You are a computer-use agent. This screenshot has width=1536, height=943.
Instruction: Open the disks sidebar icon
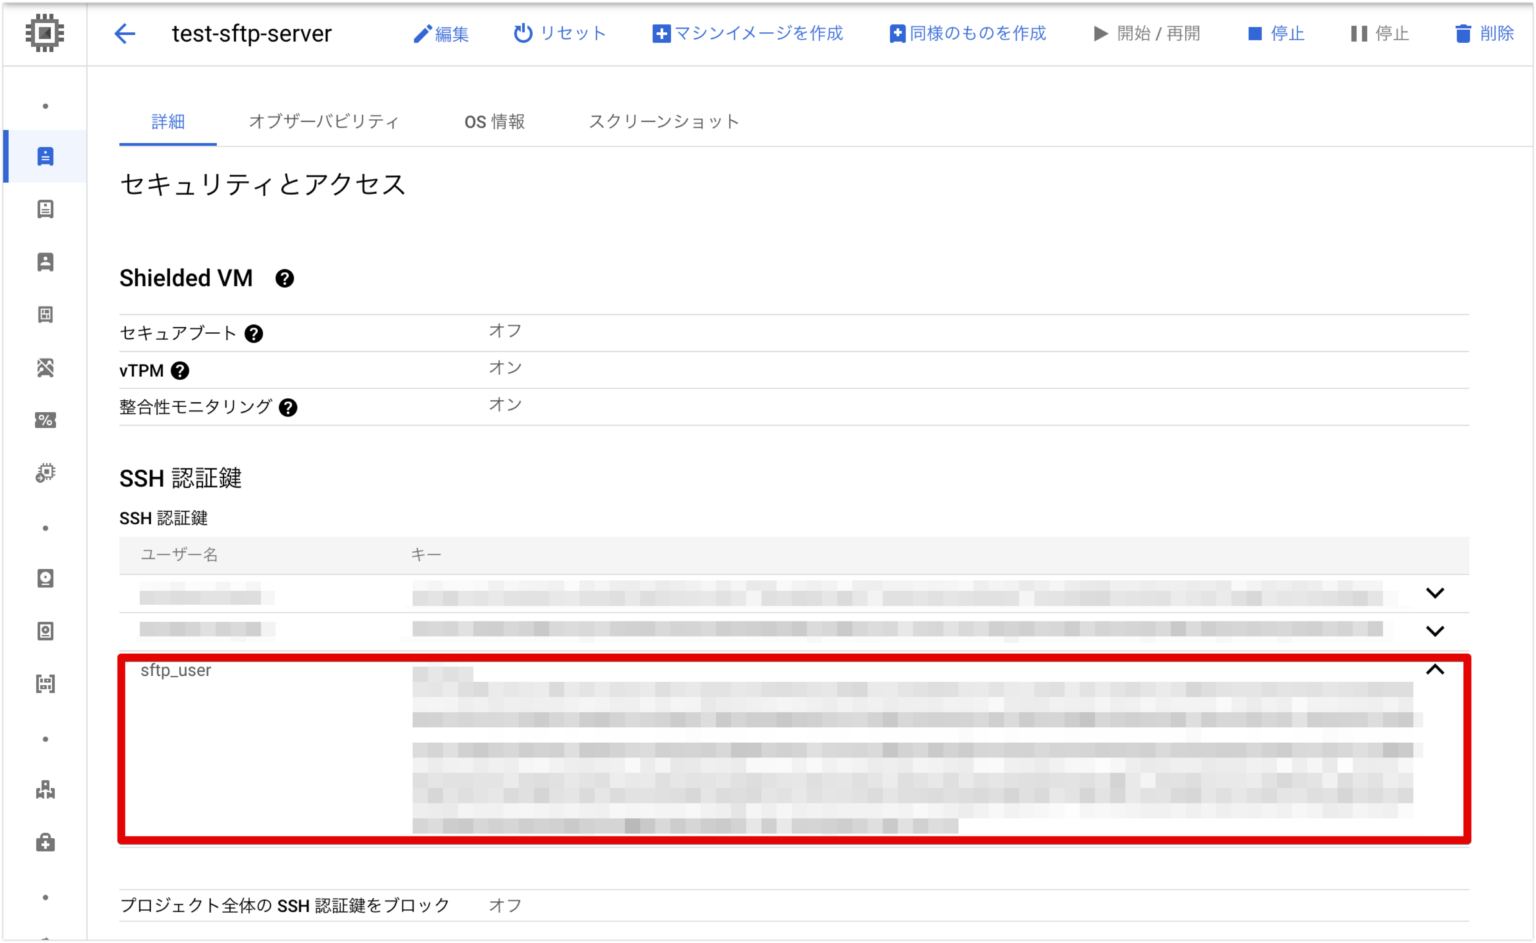pos(44,578)
